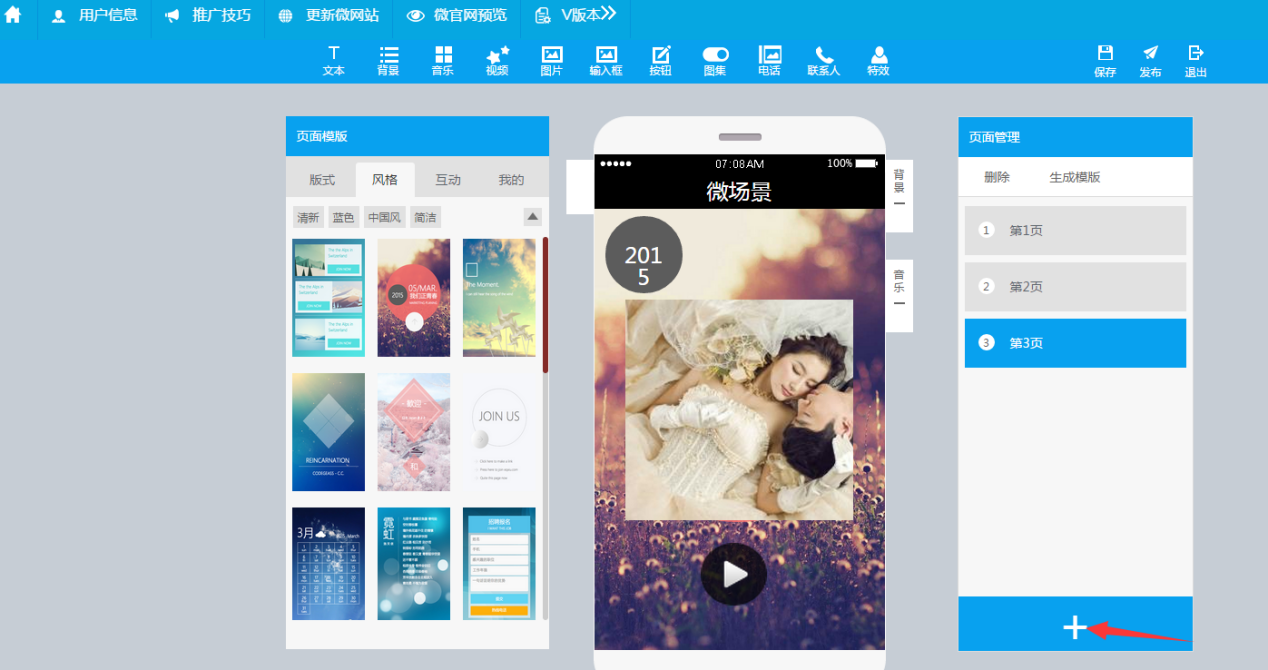1268x670 pixels.
Task: Click the 背景 toolbar icon
Action: pos(388,60)
